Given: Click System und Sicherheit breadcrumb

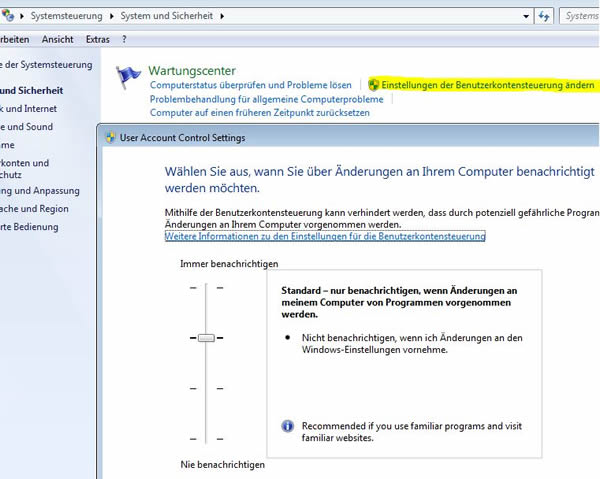Looking at the screenshot, I should (166, 16).
